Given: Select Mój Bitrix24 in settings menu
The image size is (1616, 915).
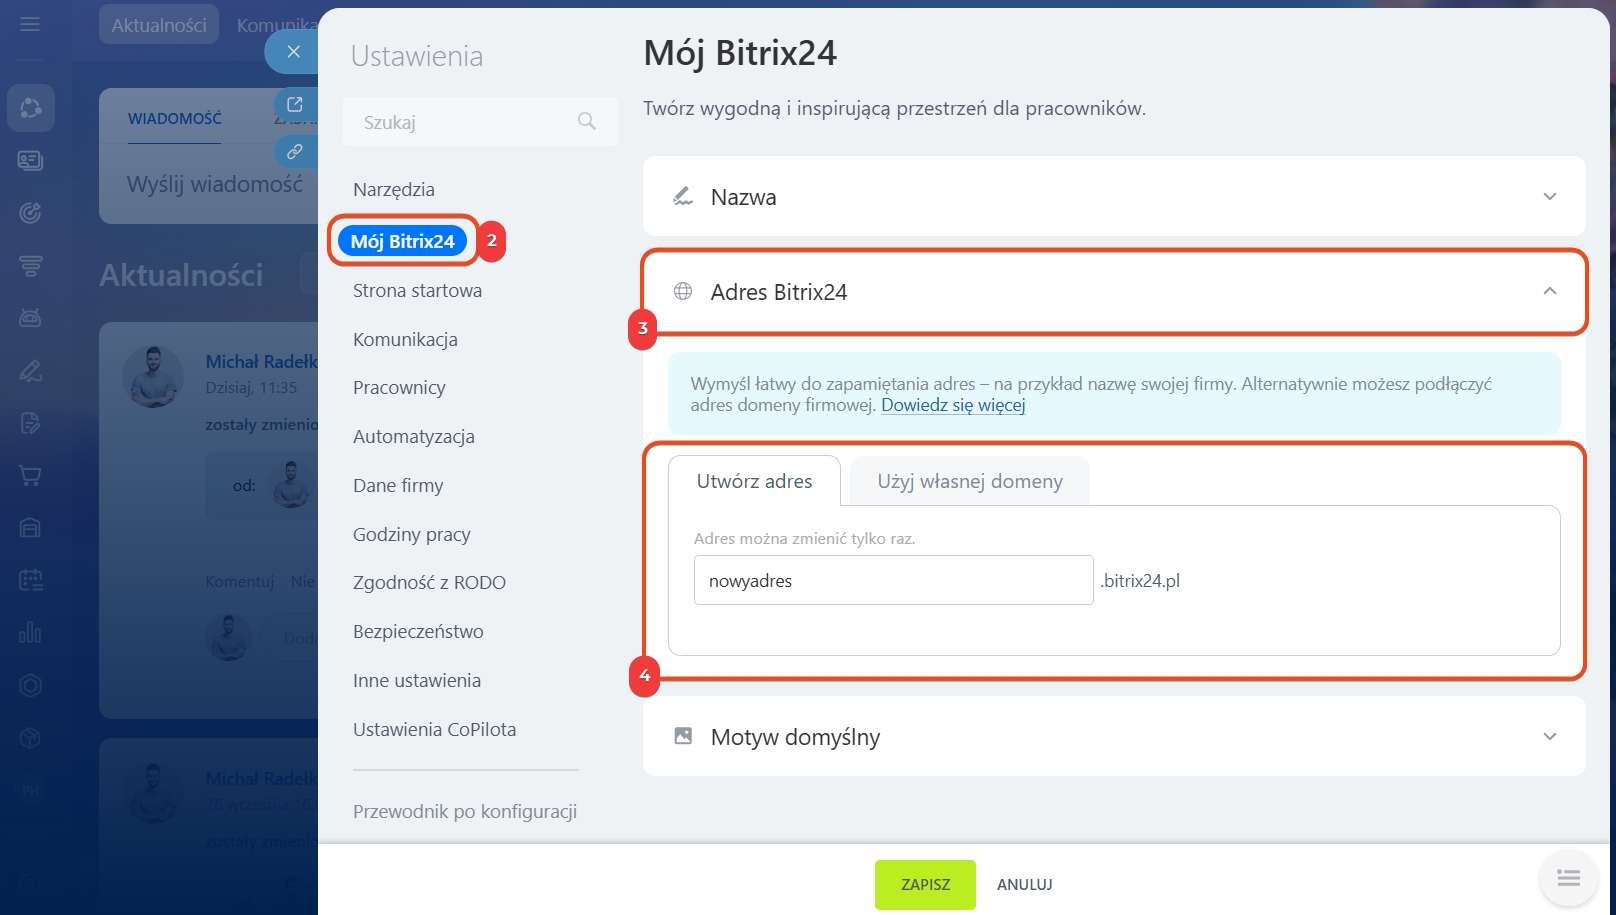Looking at the screenshot, I should point(403,241).
